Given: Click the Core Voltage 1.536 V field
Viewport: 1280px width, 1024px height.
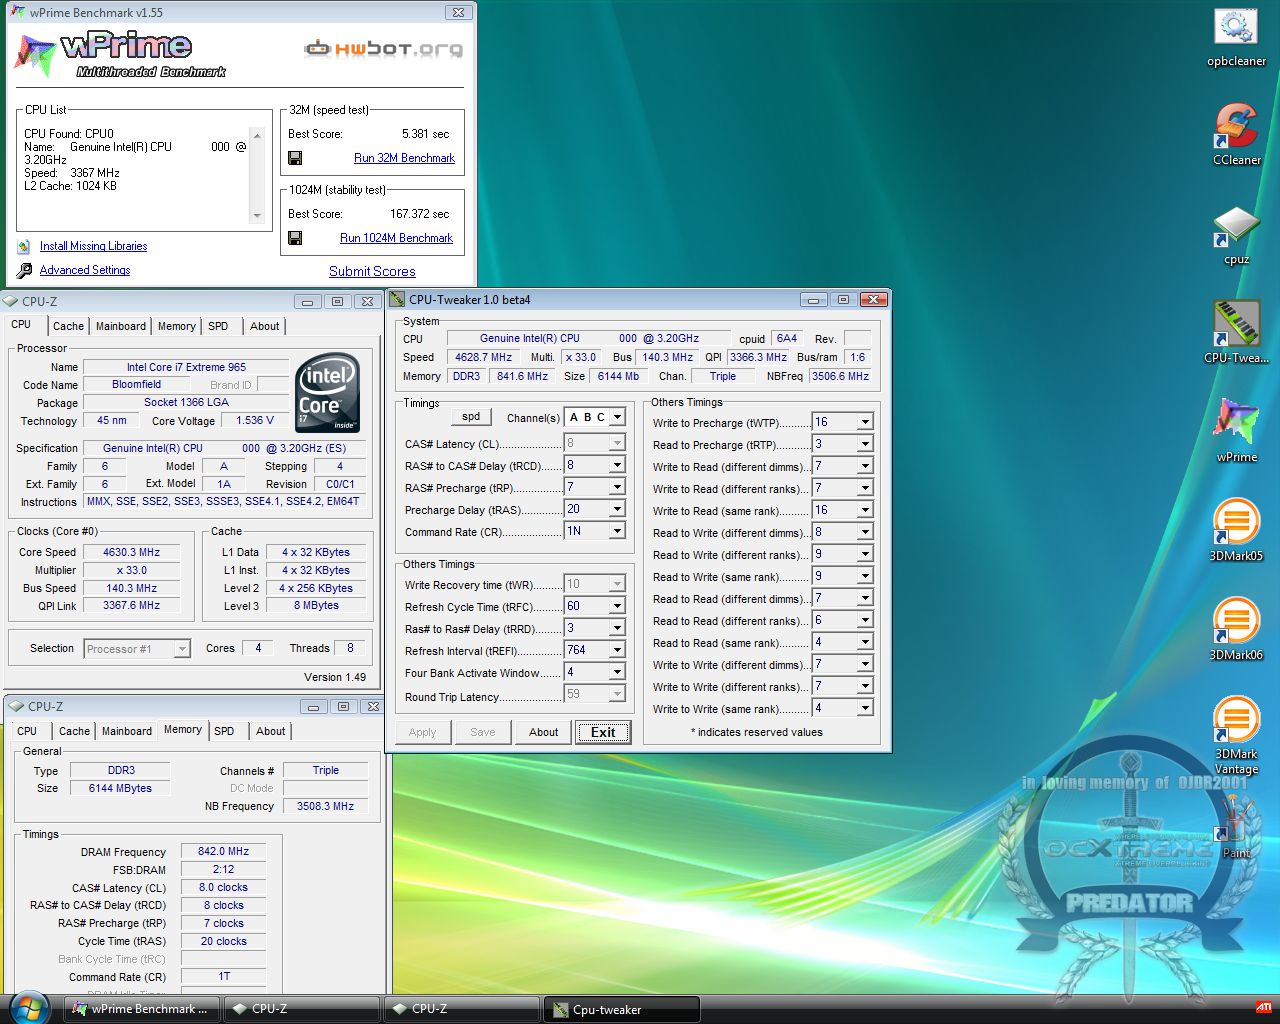Looking at the screenshot, I should pos(255,421).
